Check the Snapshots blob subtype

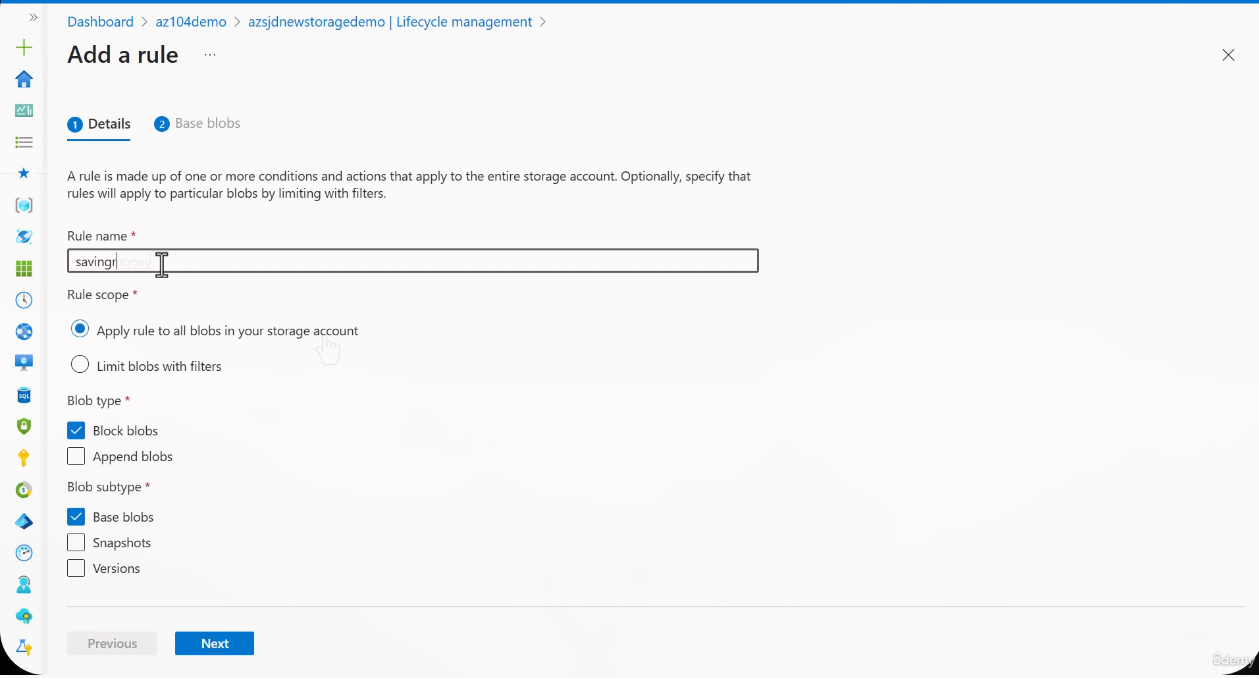pyautogui.click(x=75, y=541)
